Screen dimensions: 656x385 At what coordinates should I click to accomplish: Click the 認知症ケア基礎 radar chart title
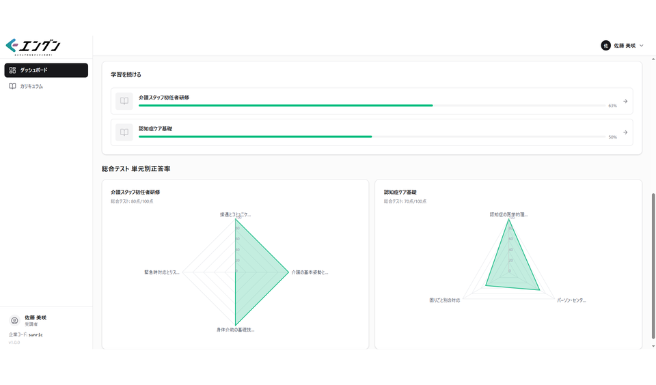[400, 192]
